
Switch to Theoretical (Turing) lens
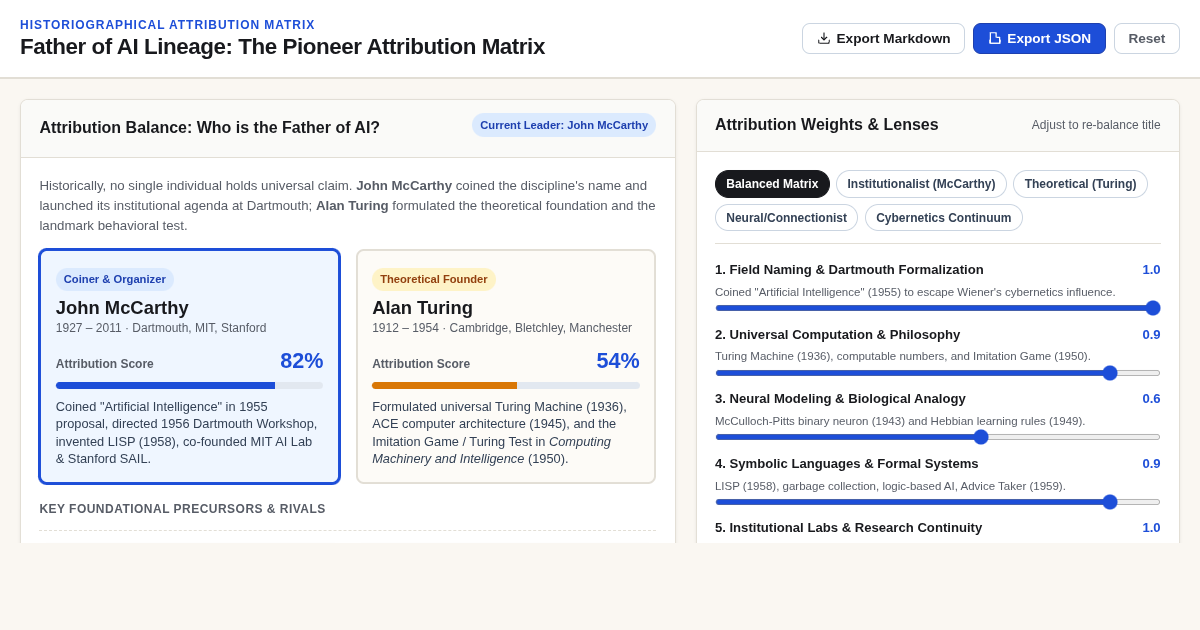[1080, 184]
